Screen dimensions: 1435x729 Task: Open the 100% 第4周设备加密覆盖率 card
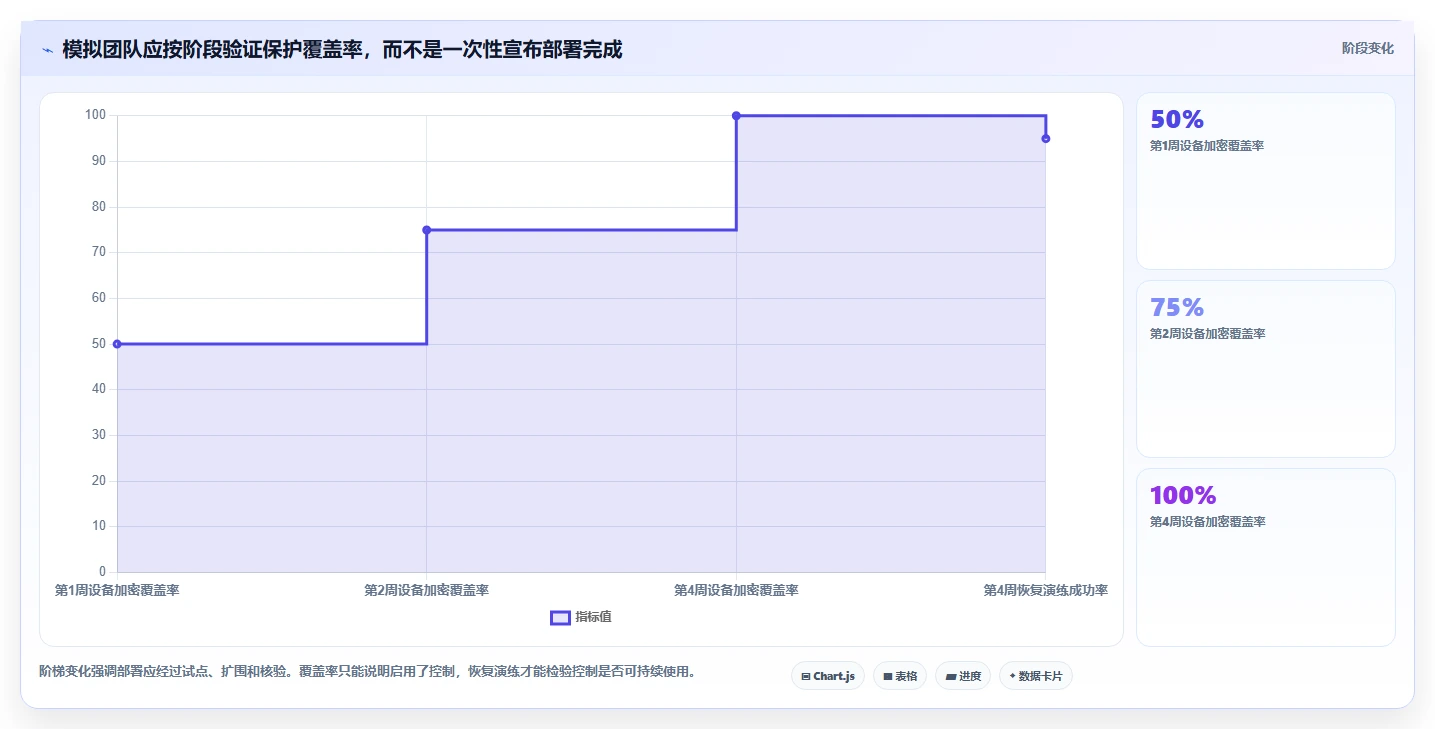point(1265,557)
